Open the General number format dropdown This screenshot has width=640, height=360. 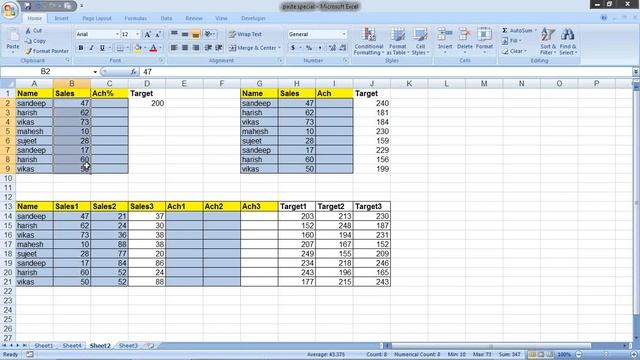pyautogui.click(x=344, y=34)
